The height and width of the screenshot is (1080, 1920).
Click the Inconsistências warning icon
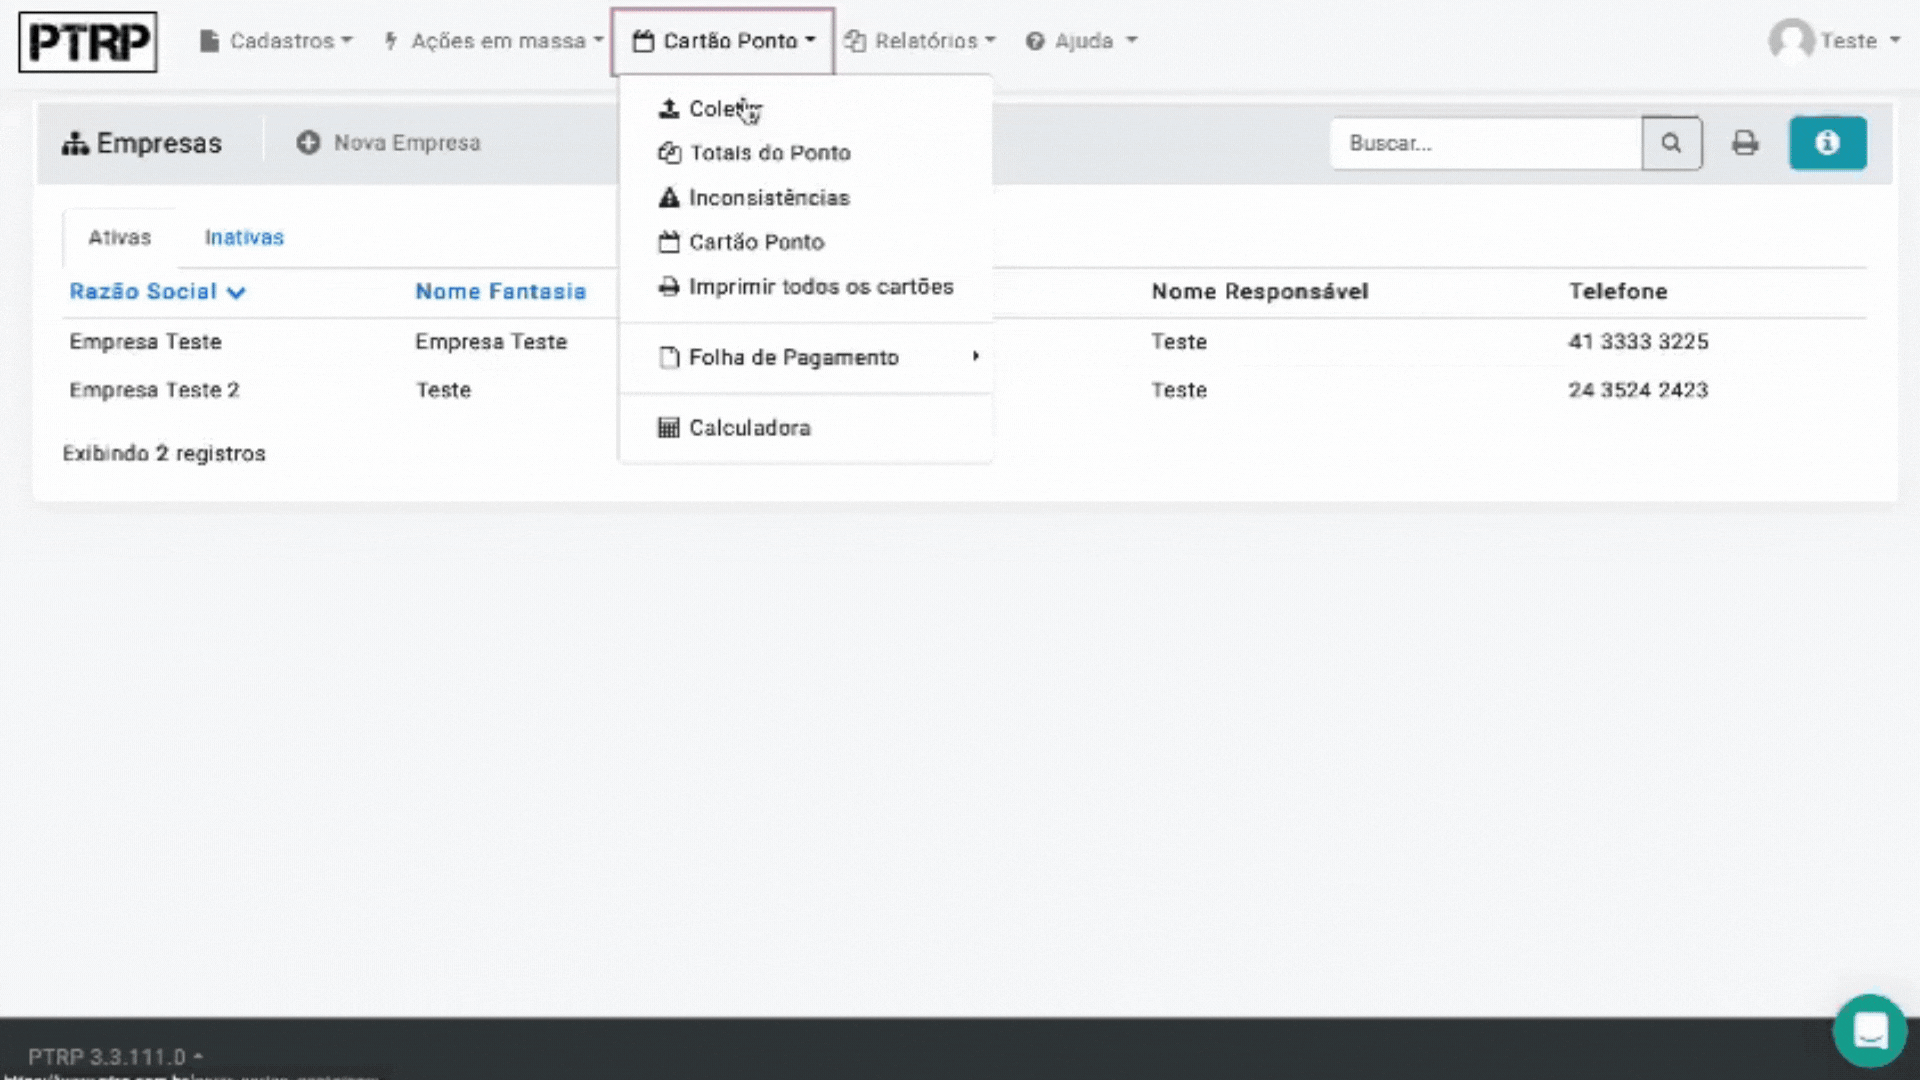pyautogui.click(x=668, y=198)
